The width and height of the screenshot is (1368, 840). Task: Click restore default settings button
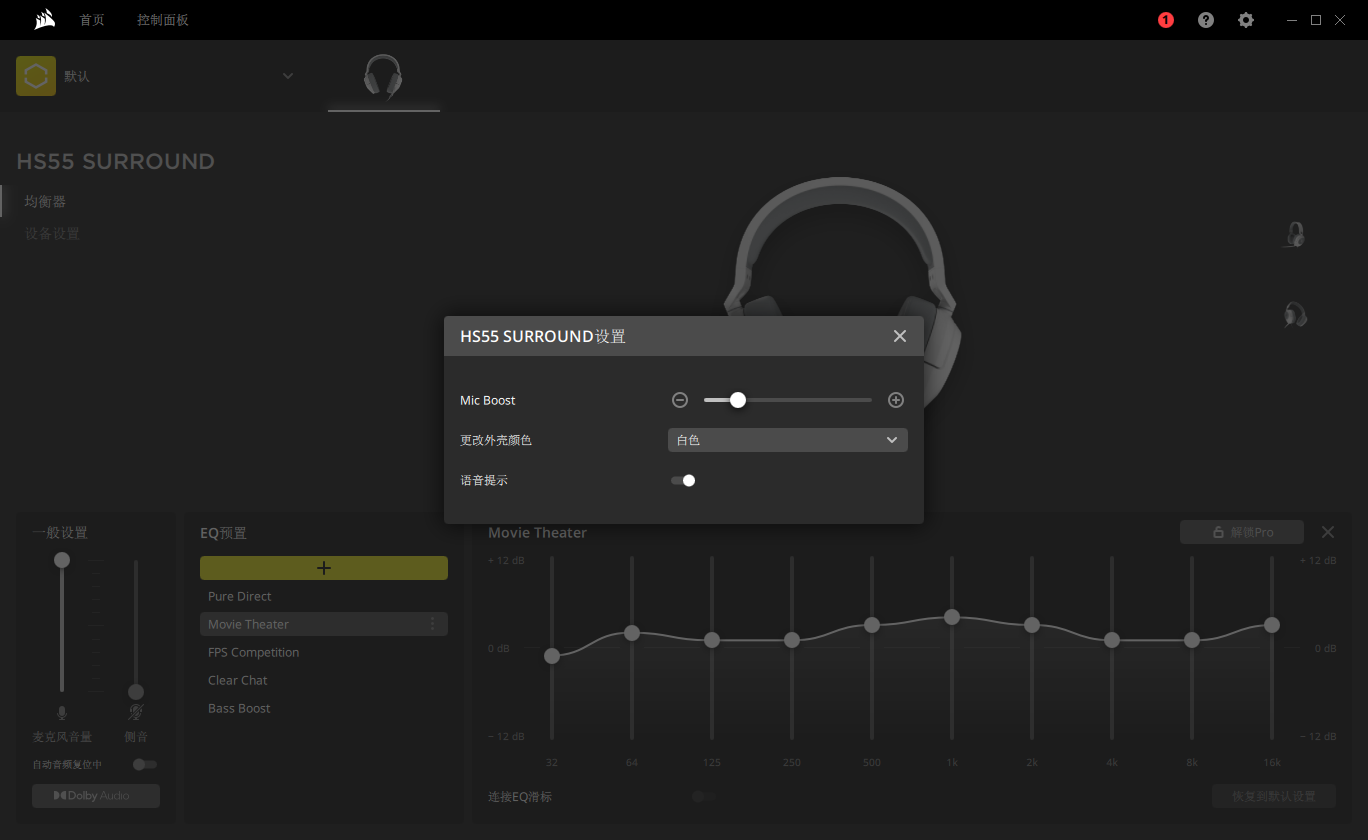(1274, 796)
